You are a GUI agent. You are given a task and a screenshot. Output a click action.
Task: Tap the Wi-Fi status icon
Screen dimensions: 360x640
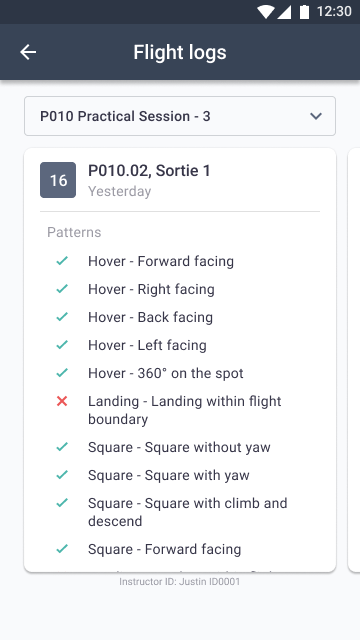coord(265,12)
